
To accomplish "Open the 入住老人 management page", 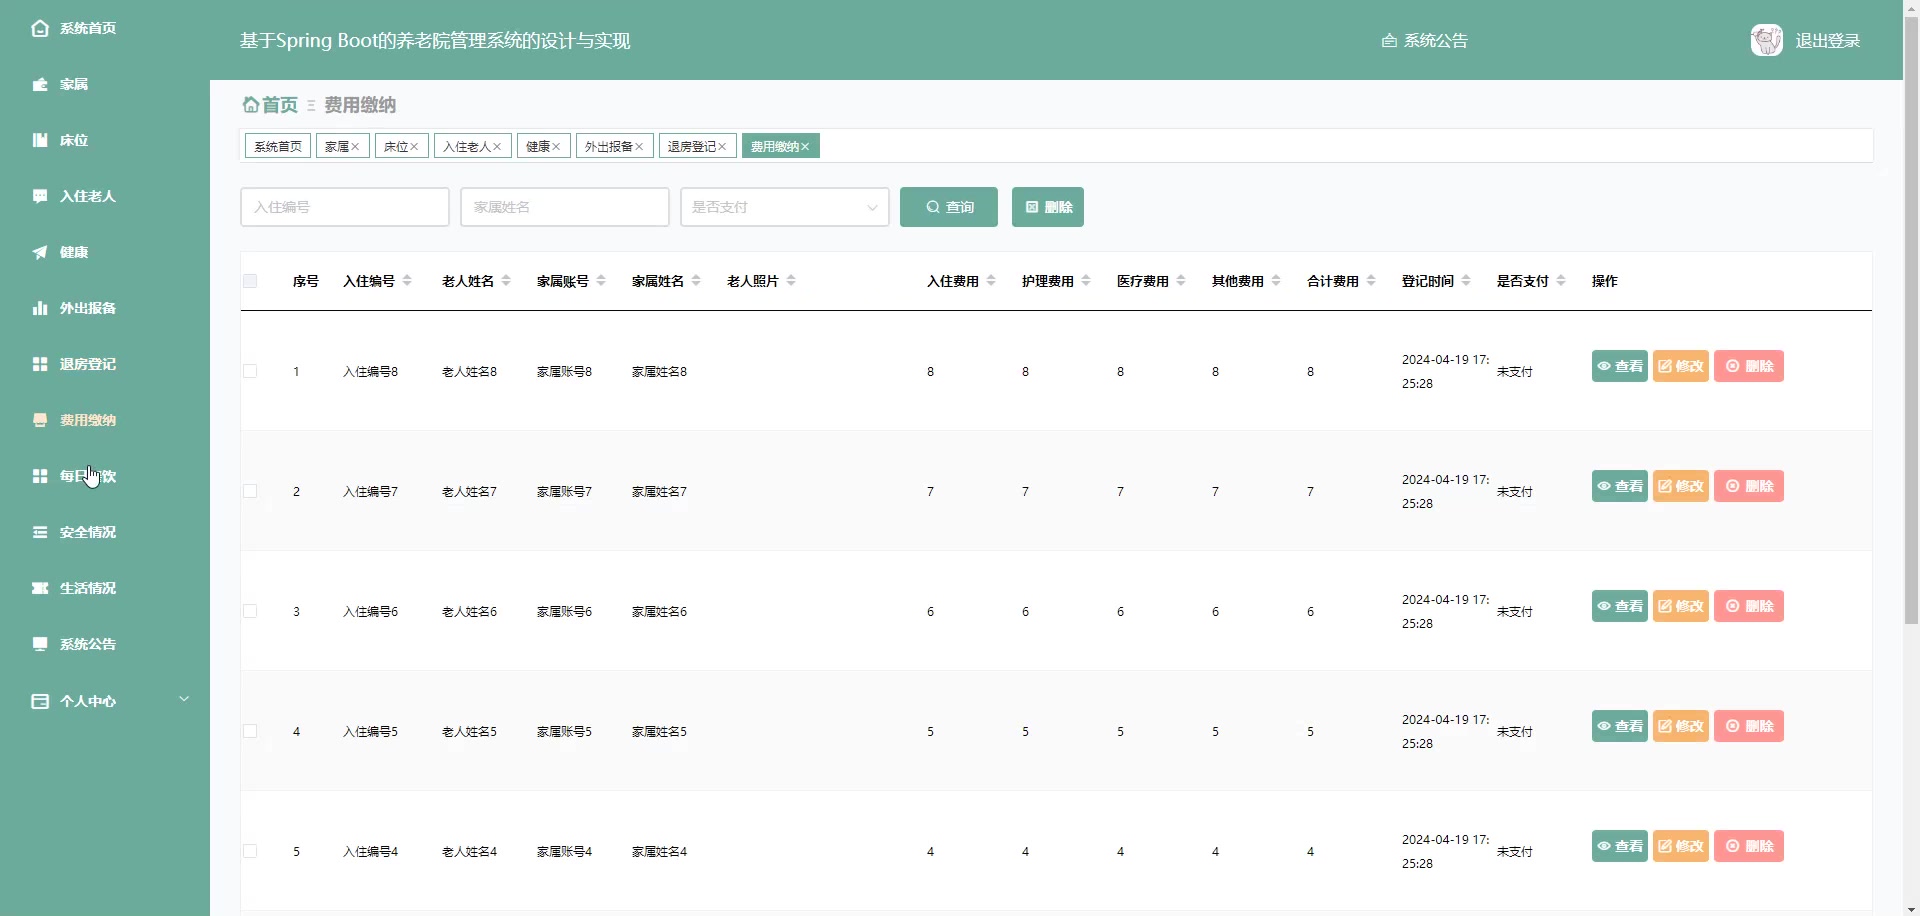I will coord(85,196).
